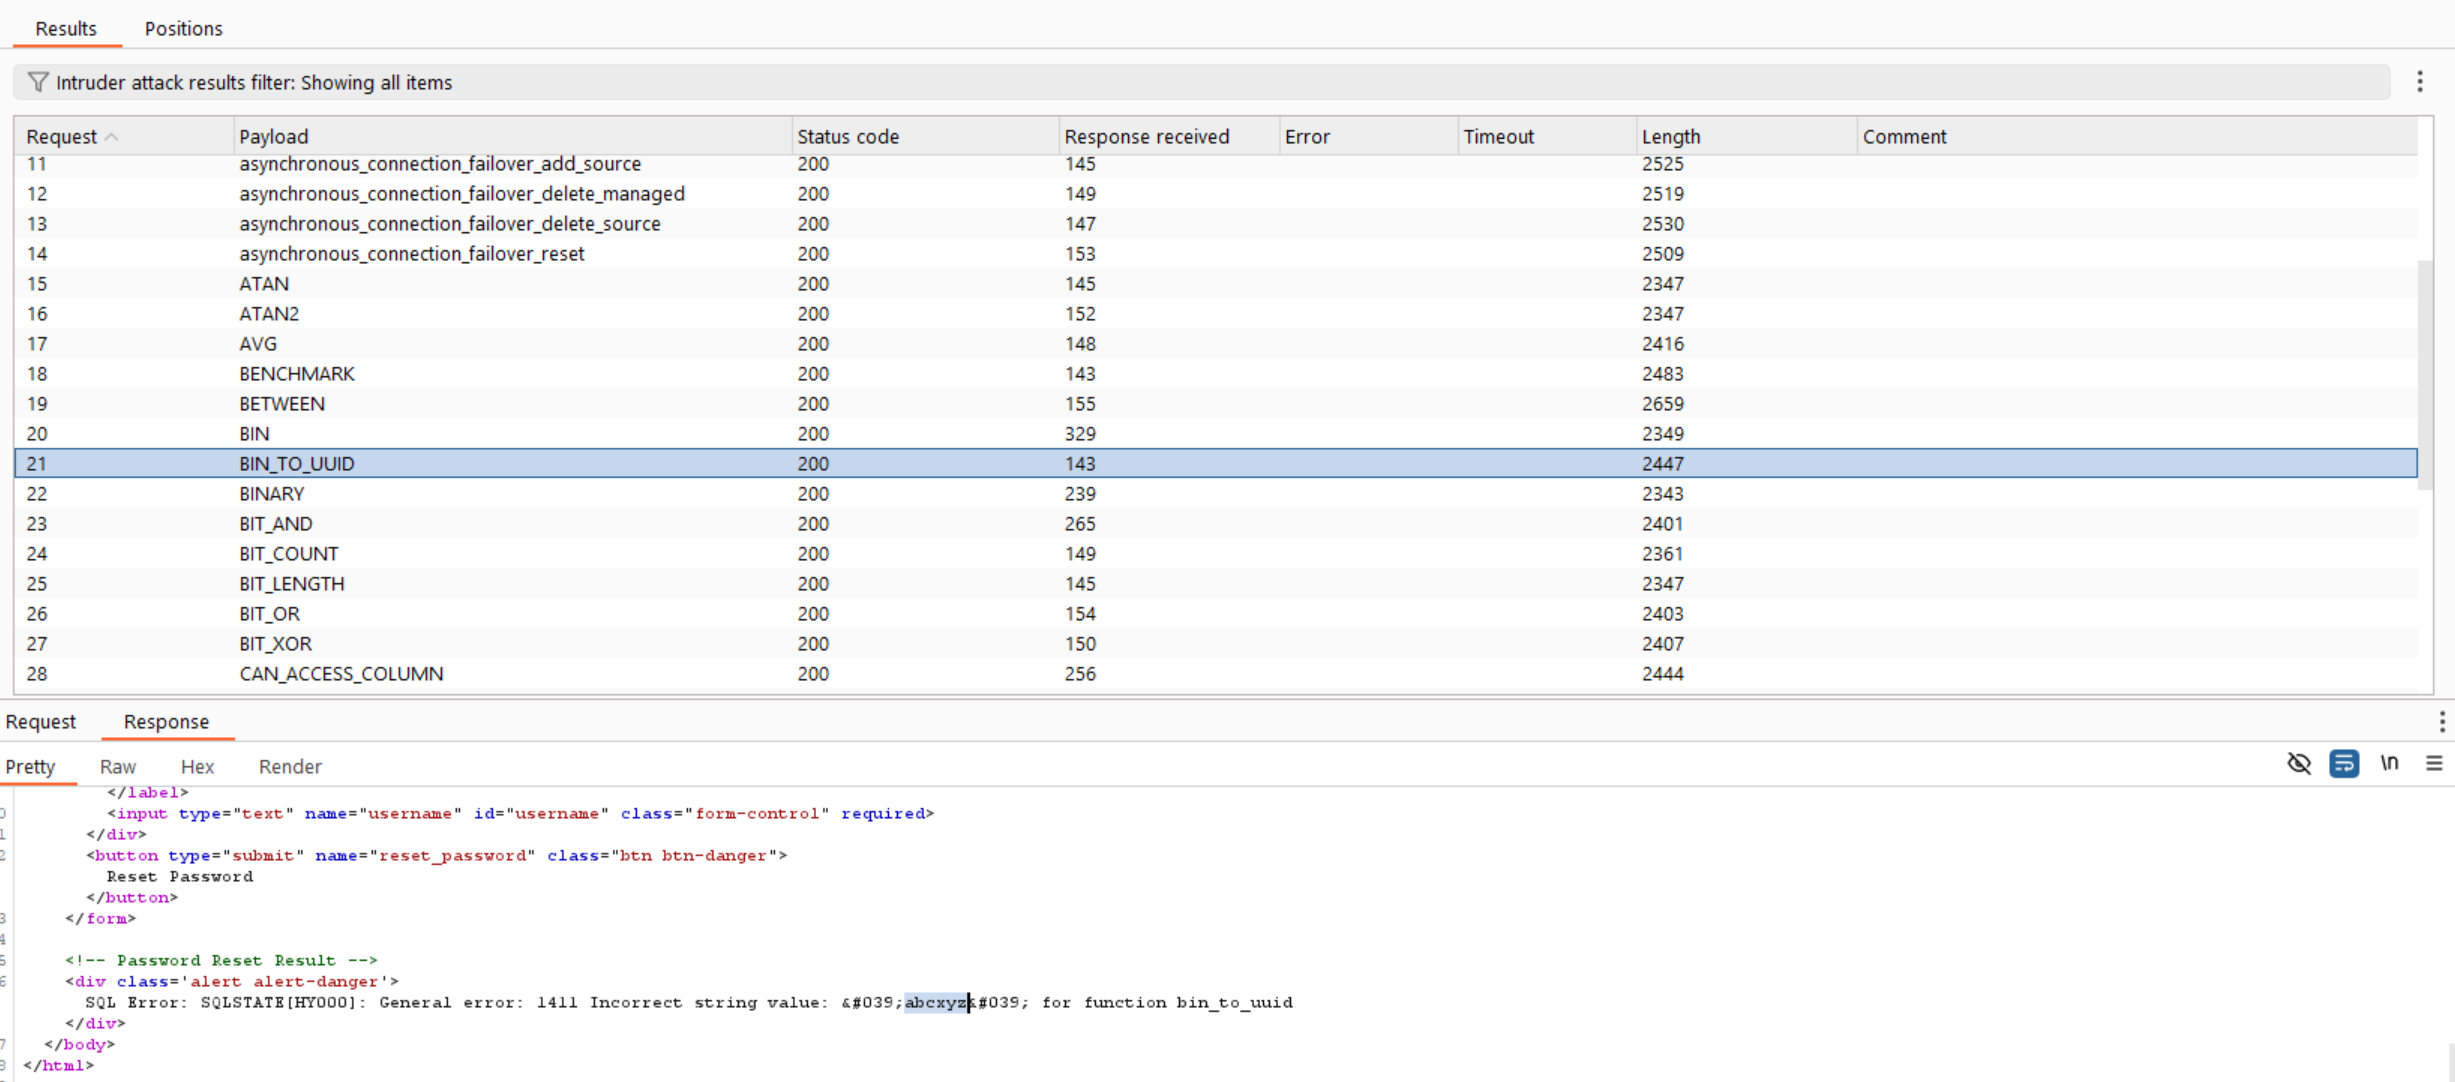The image size is (2455, 1082).
Task: Toggle line wrap icon in response viewer
Action: click(x=2344, y=764)
